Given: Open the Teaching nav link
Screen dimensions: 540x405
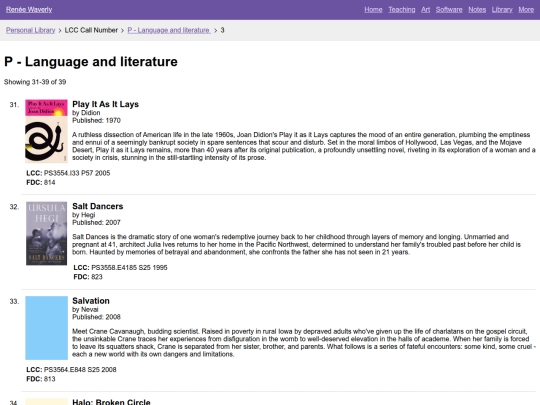Looking at the screenshot, I should pyautogui.click(x=402, y=10).
